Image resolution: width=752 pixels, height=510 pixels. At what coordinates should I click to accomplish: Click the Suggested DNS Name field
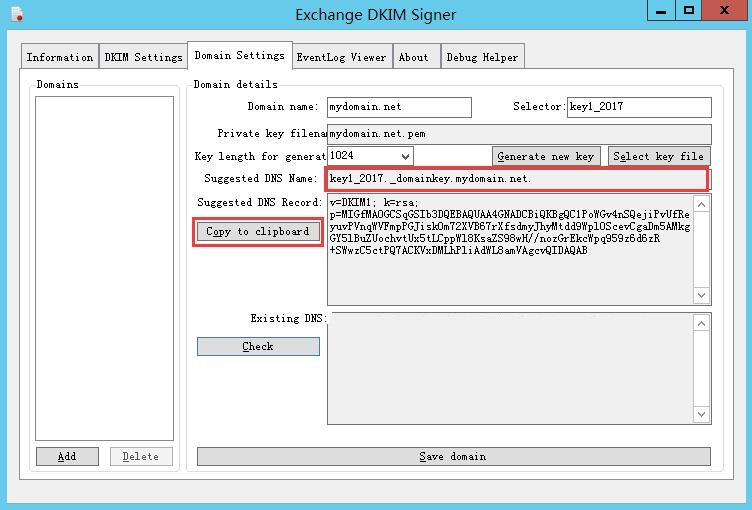(517, 180)
